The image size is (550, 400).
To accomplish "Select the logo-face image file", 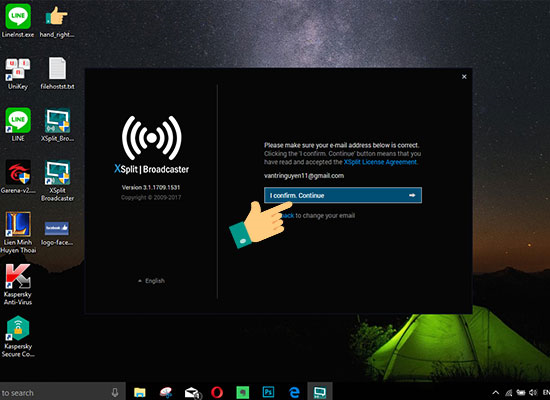I will [x=57, y=233].
